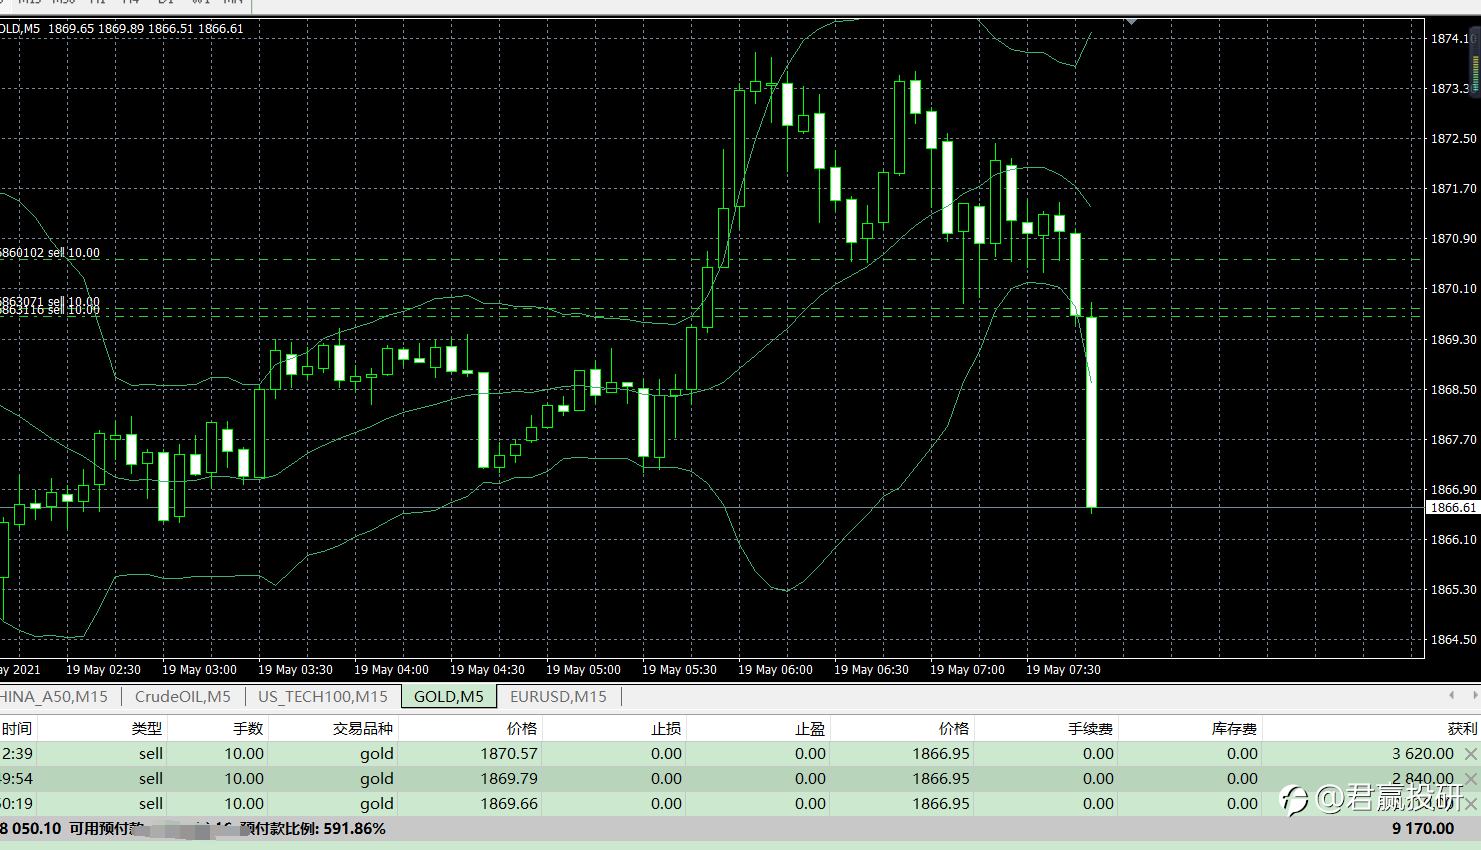1481x850 pixels.
Task: Click the '19 May 06:00' time axis label
Action: [x=775, y=669]
